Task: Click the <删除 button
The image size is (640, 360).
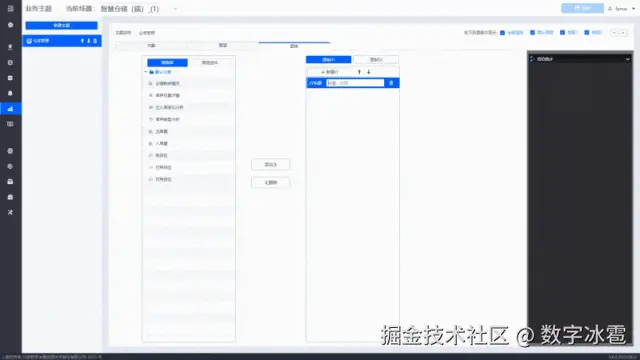Action: point(271,182)
